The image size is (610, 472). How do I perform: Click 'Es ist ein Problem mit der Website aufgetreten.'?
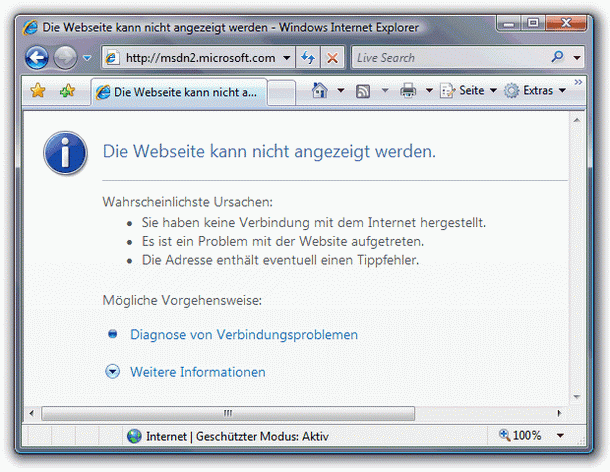pyautogui.click(x=283, y=241)
